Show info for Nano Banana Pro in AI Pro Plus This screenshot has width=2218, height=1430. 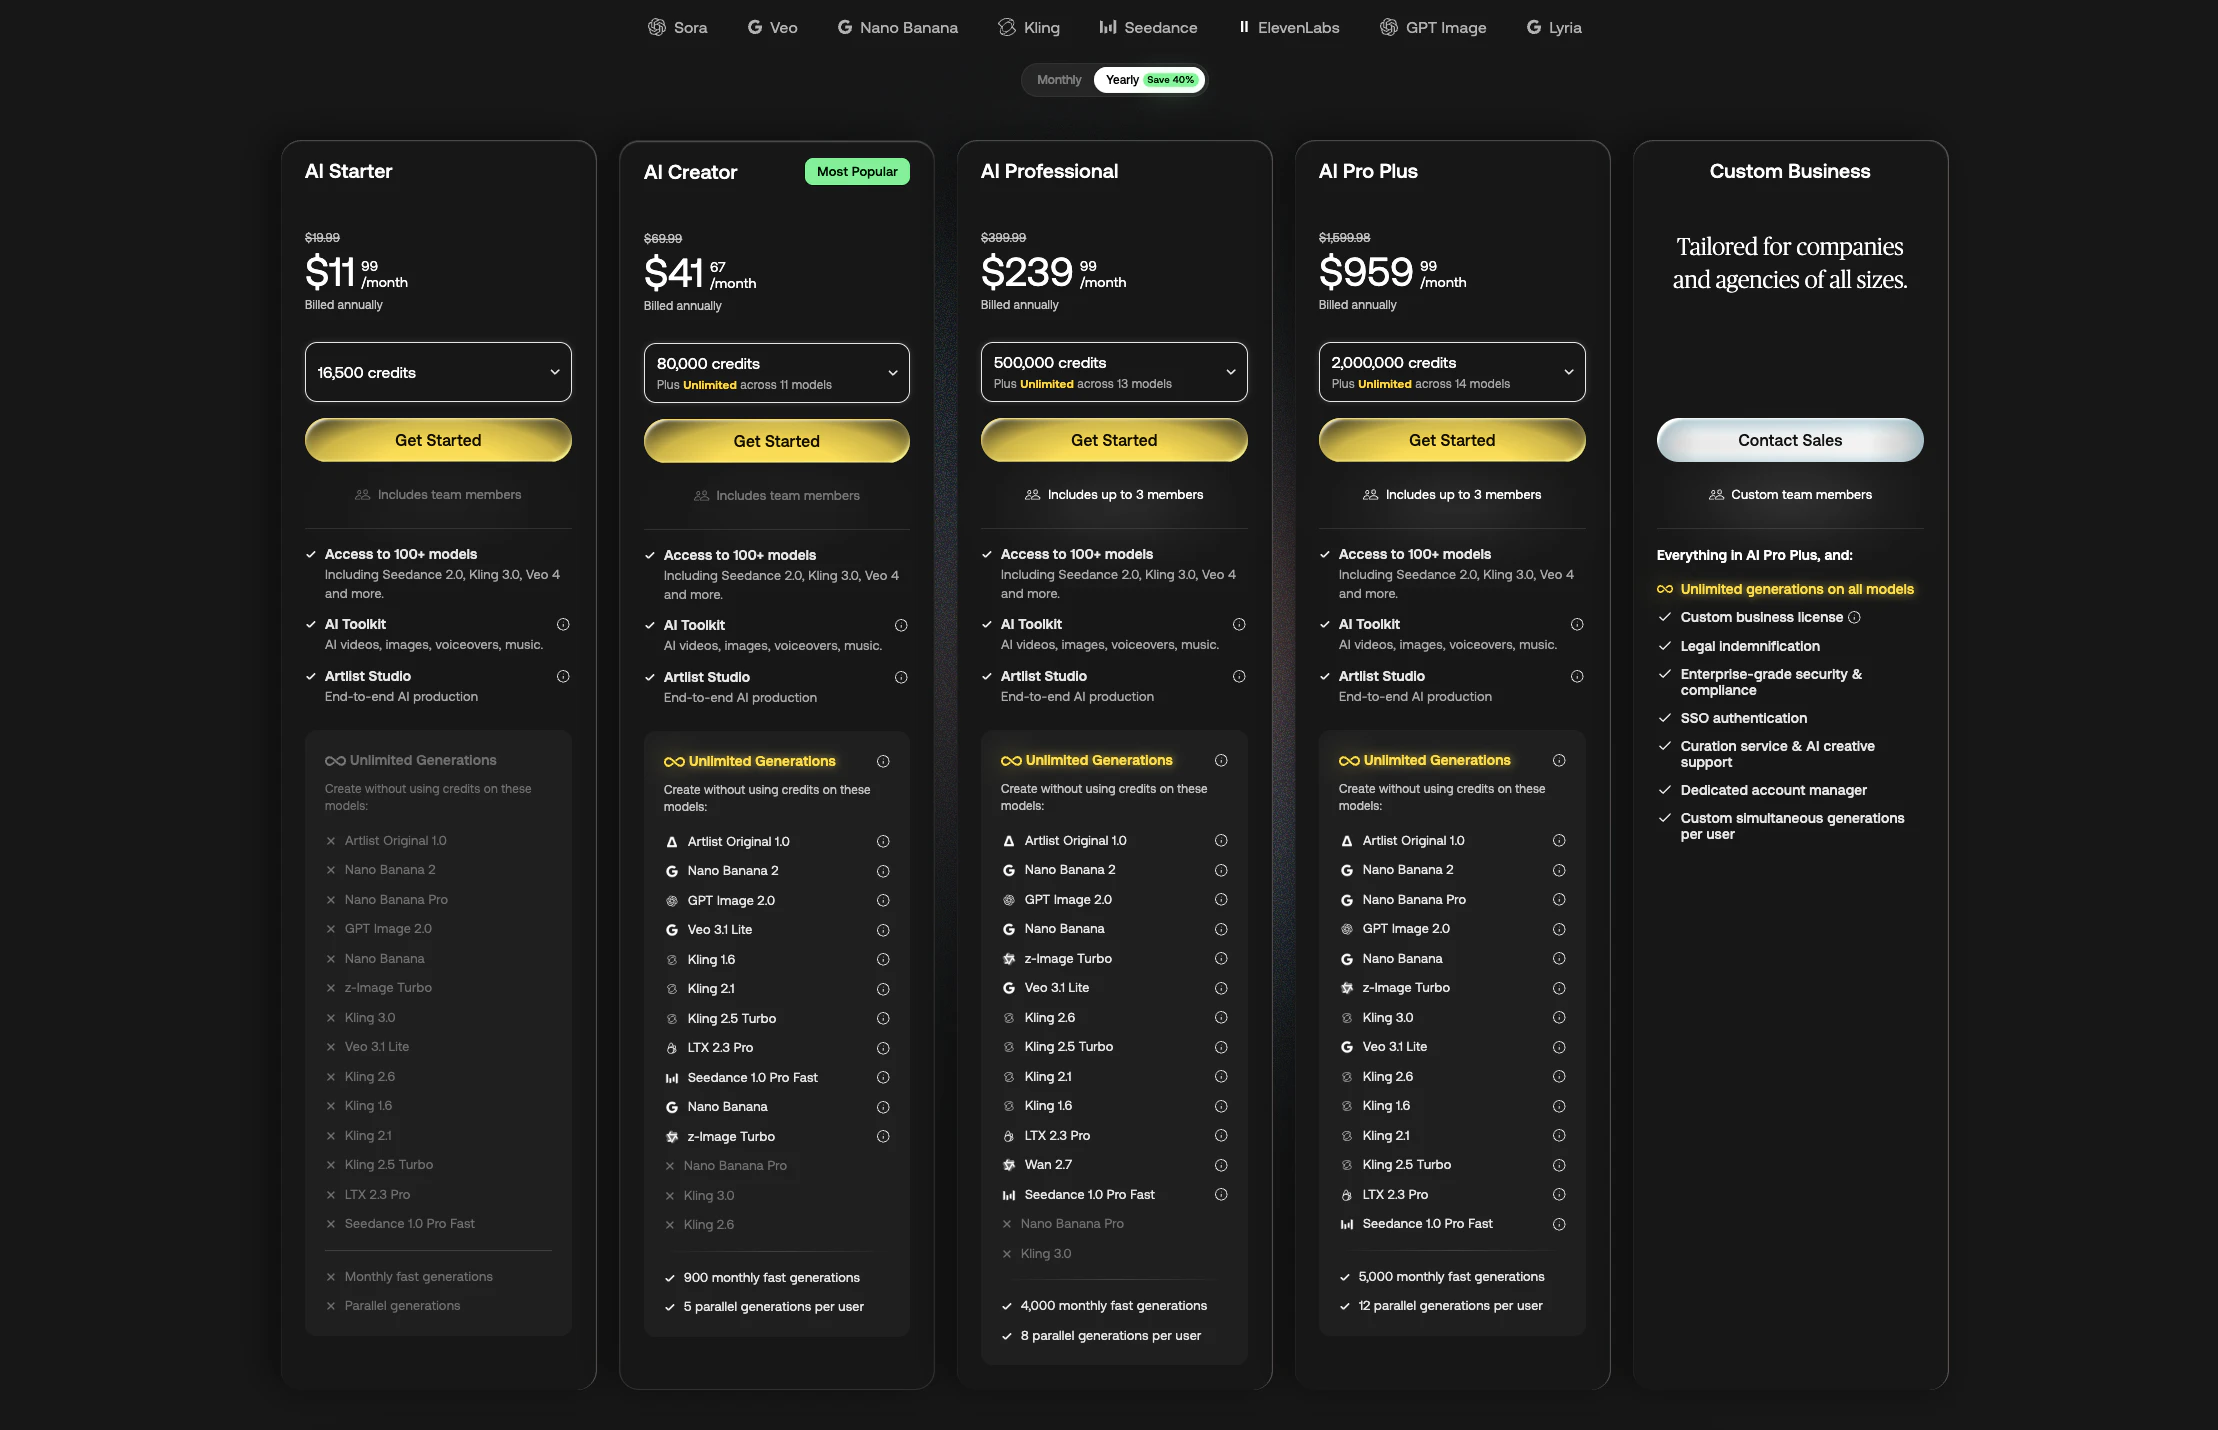[1559, 899]
